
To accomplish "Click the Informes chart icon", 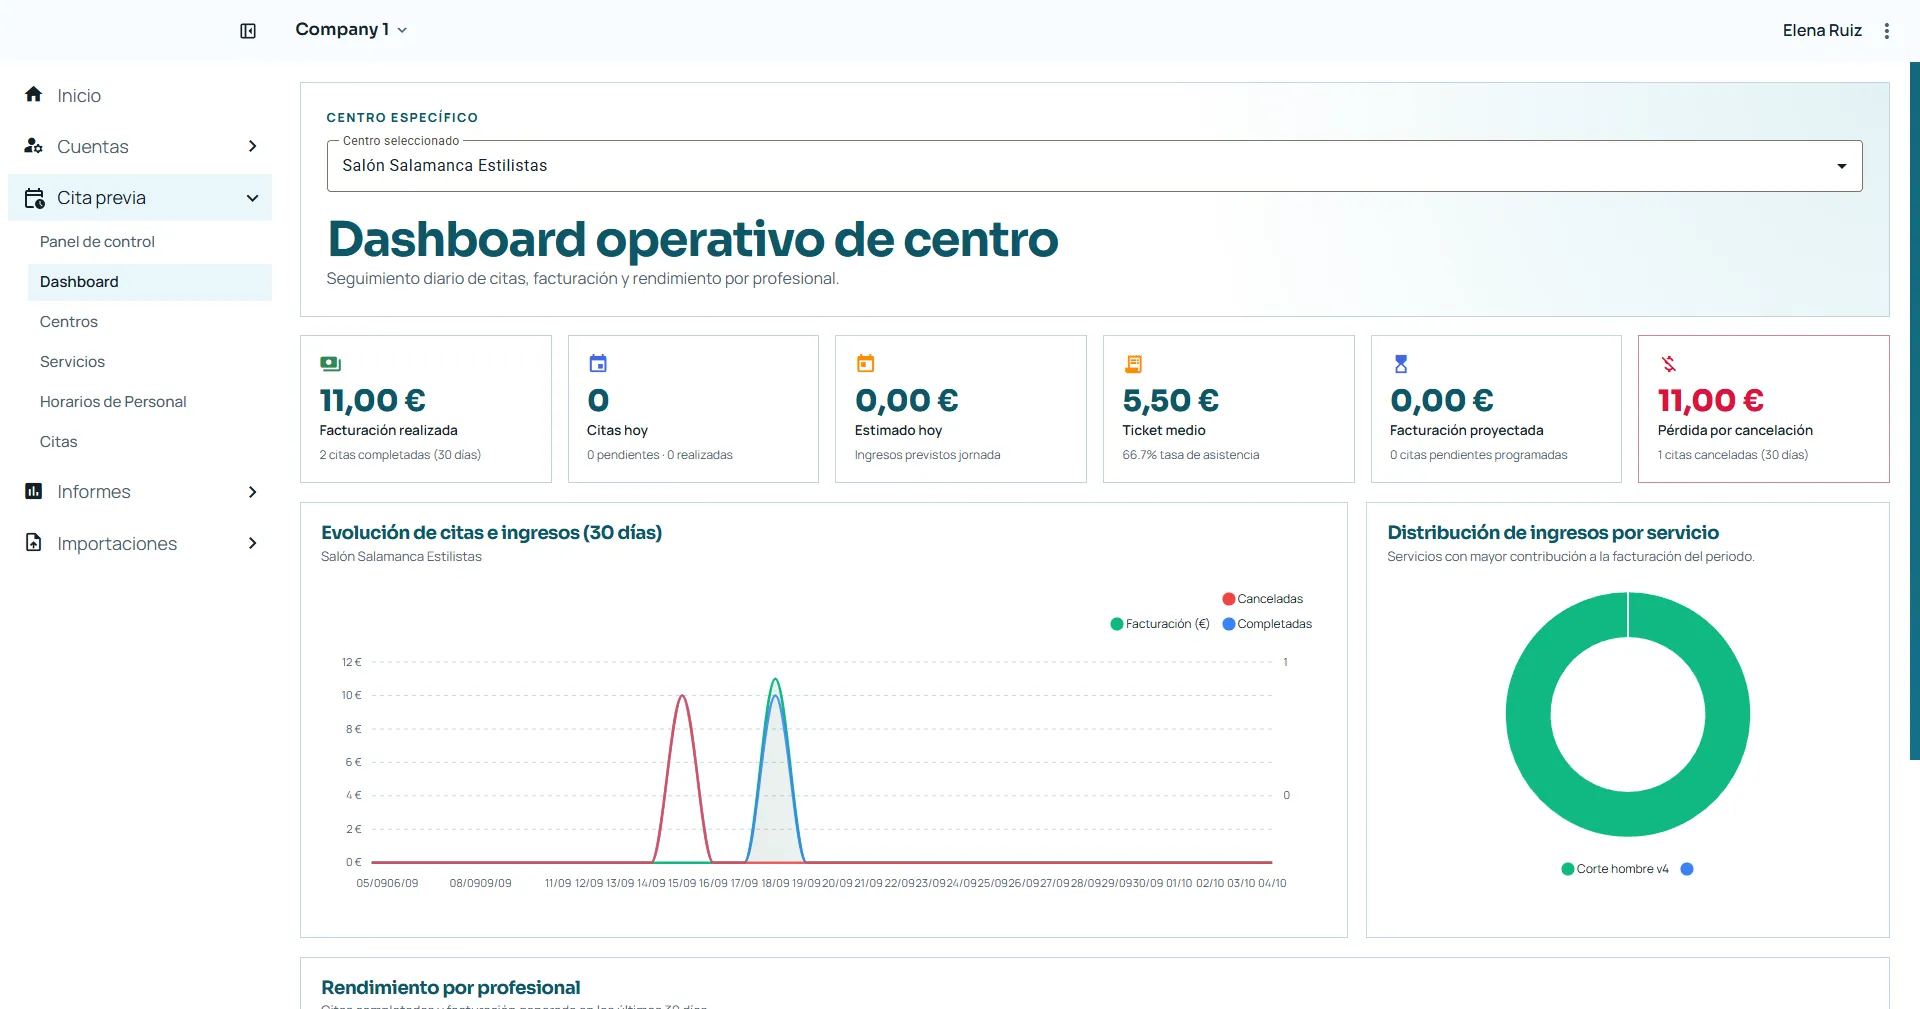I will [x=34, y=491].
